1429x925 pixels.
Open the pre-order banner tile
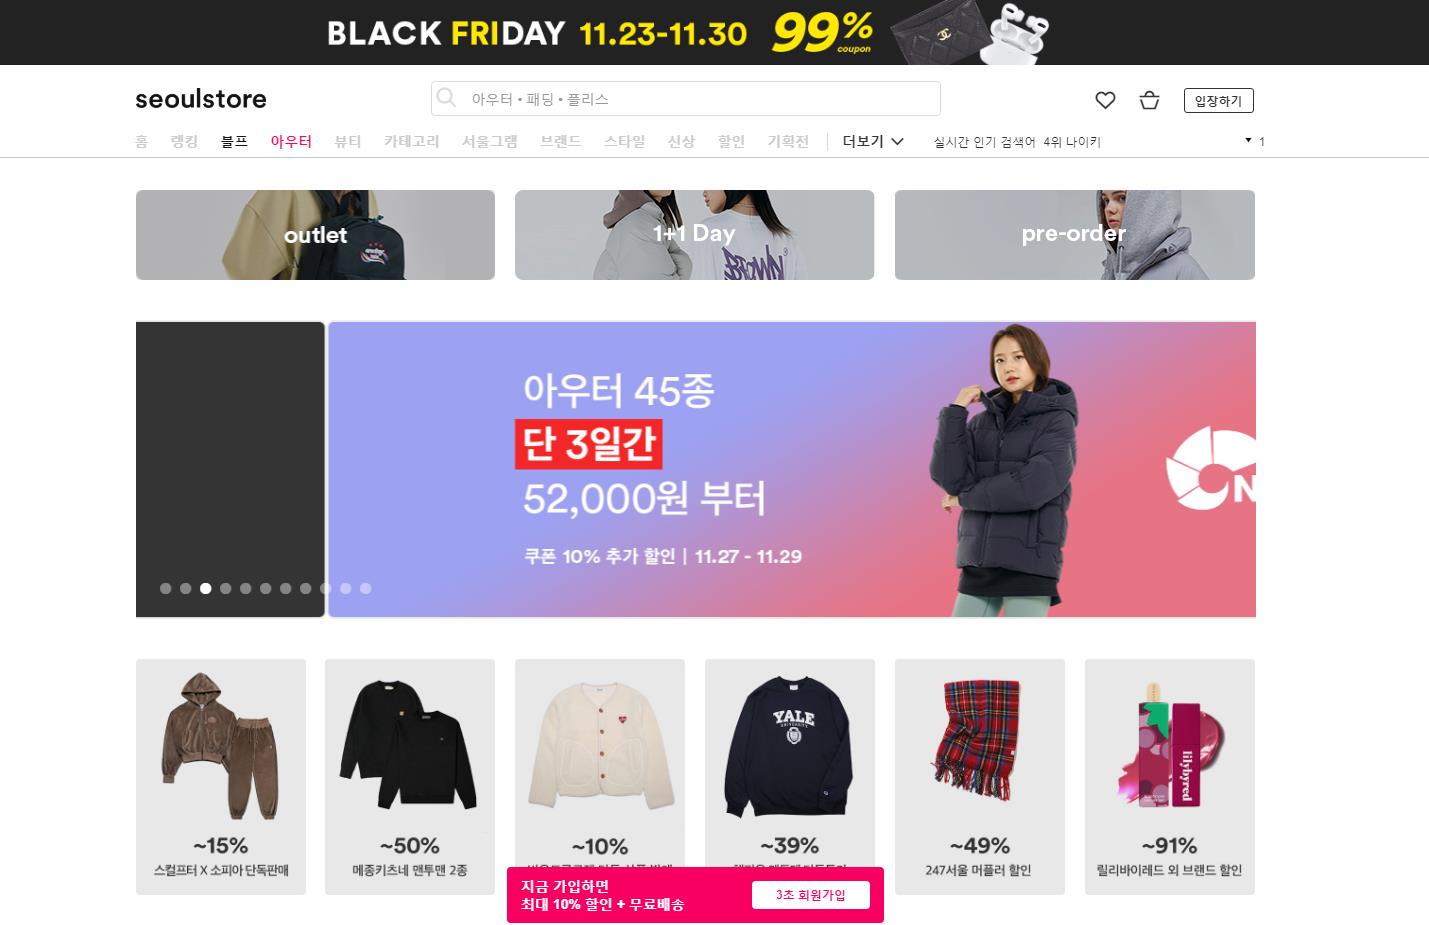1074,235
